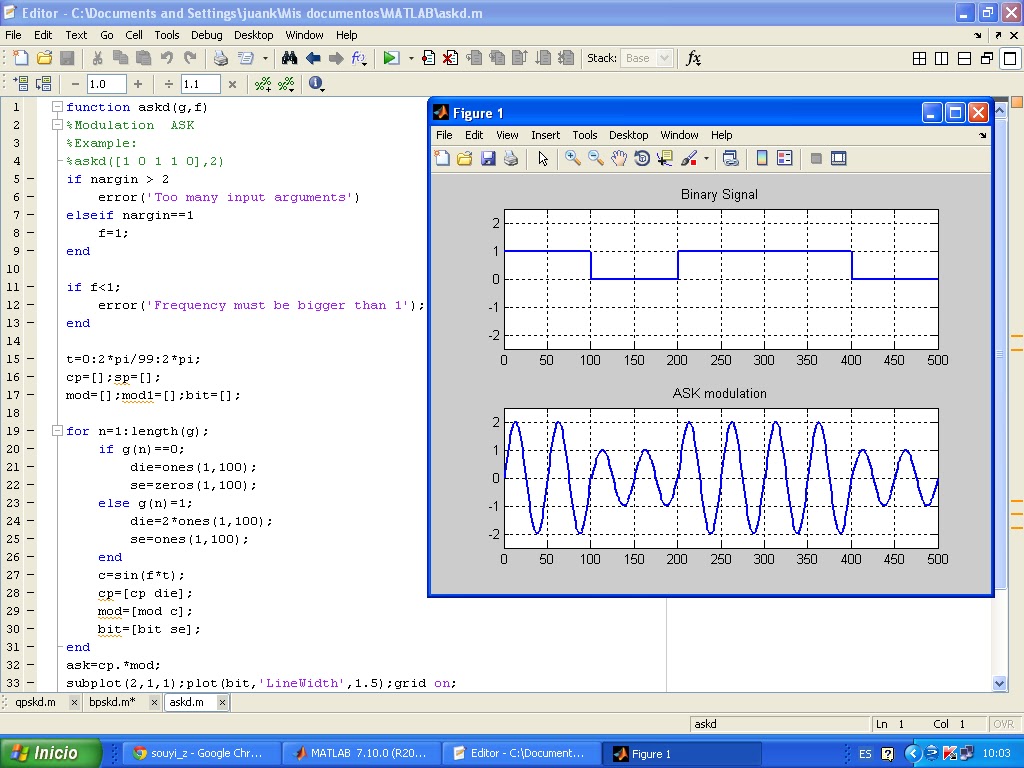This screenshot has width=1024, height=768.
Task: Open the Cell menu in Editor
Action: (x=134, y=35)
